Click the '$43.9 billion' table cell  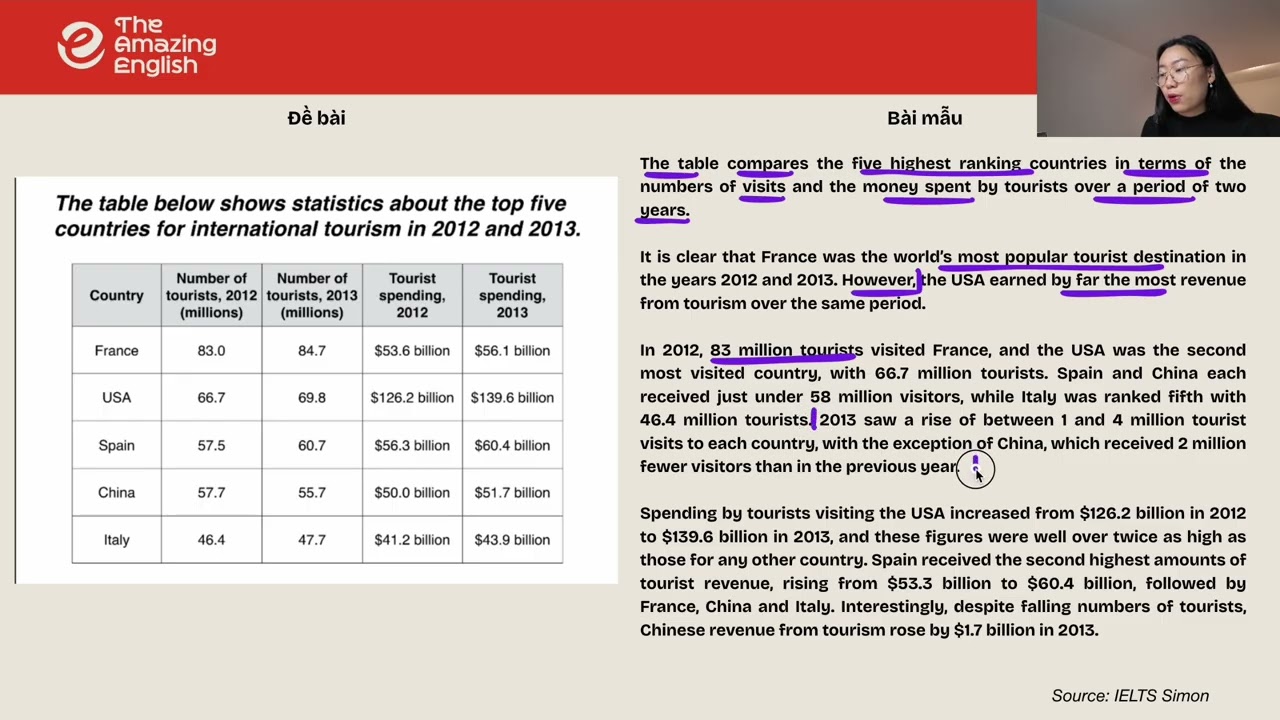[512, 540]
